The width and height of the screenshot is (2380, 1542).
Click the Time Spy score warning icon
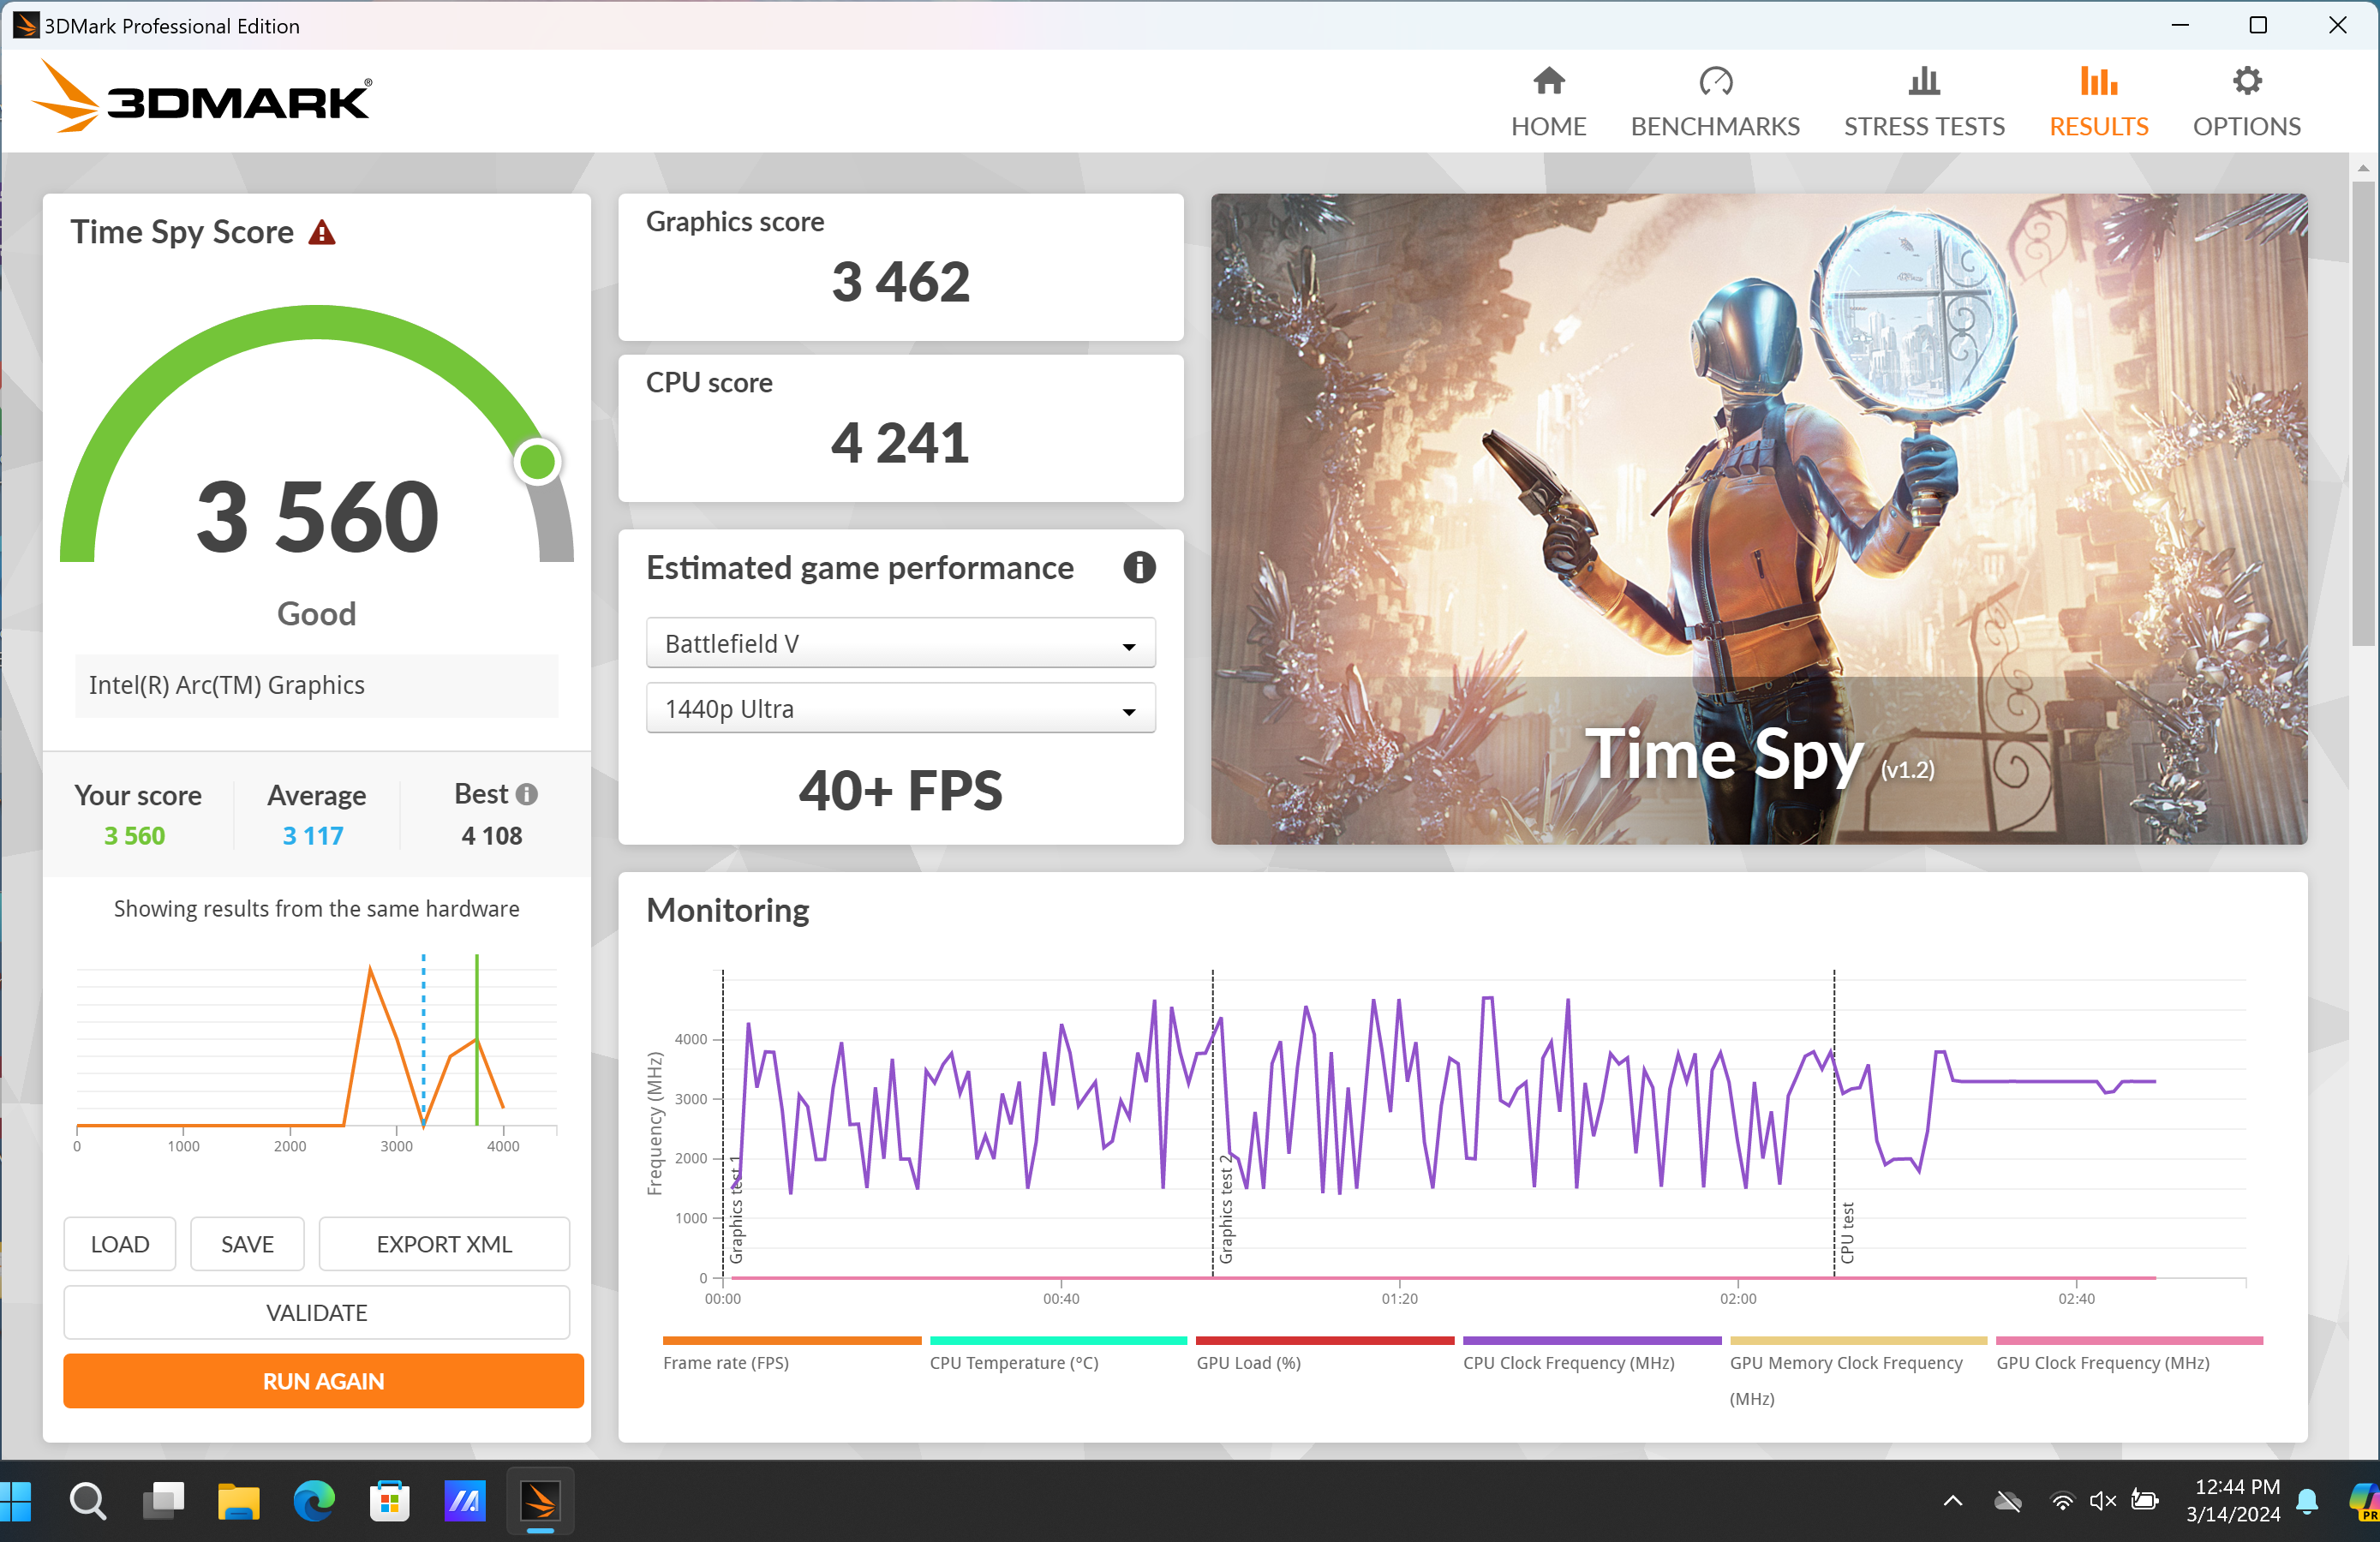click(x=322, y=233)
